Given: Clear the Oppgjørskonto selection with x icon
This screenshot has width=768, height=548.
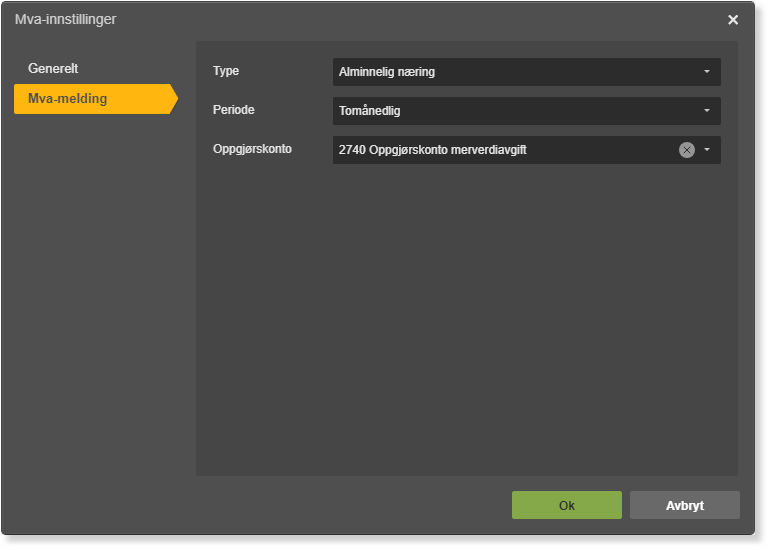Looking at the screenshot, I should coord(687,150).
